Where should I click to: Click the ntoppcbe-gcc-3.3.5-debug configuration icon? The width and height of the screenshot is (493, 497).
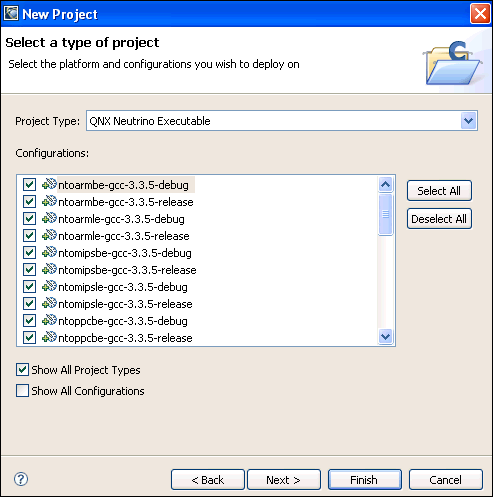click(49, 320)
